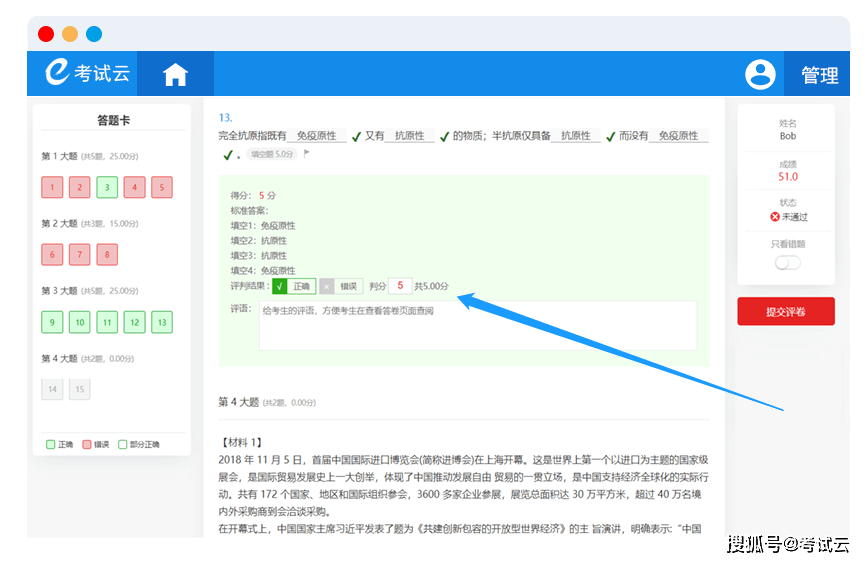Click the 未通过 status icon
868x563 pixels.
point(775,216)
